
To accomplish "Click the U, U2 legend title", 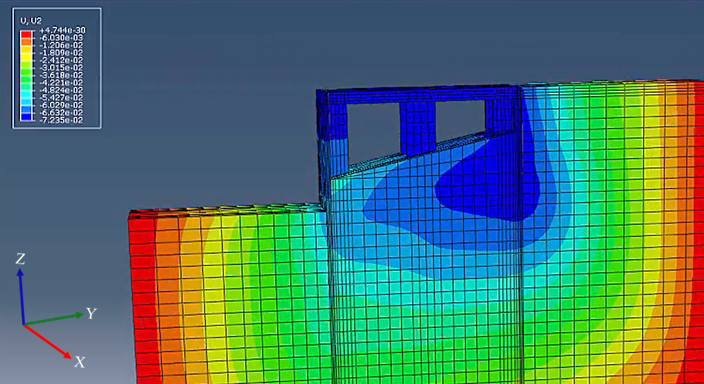I will pyautogui.click(x=31, y=21).
